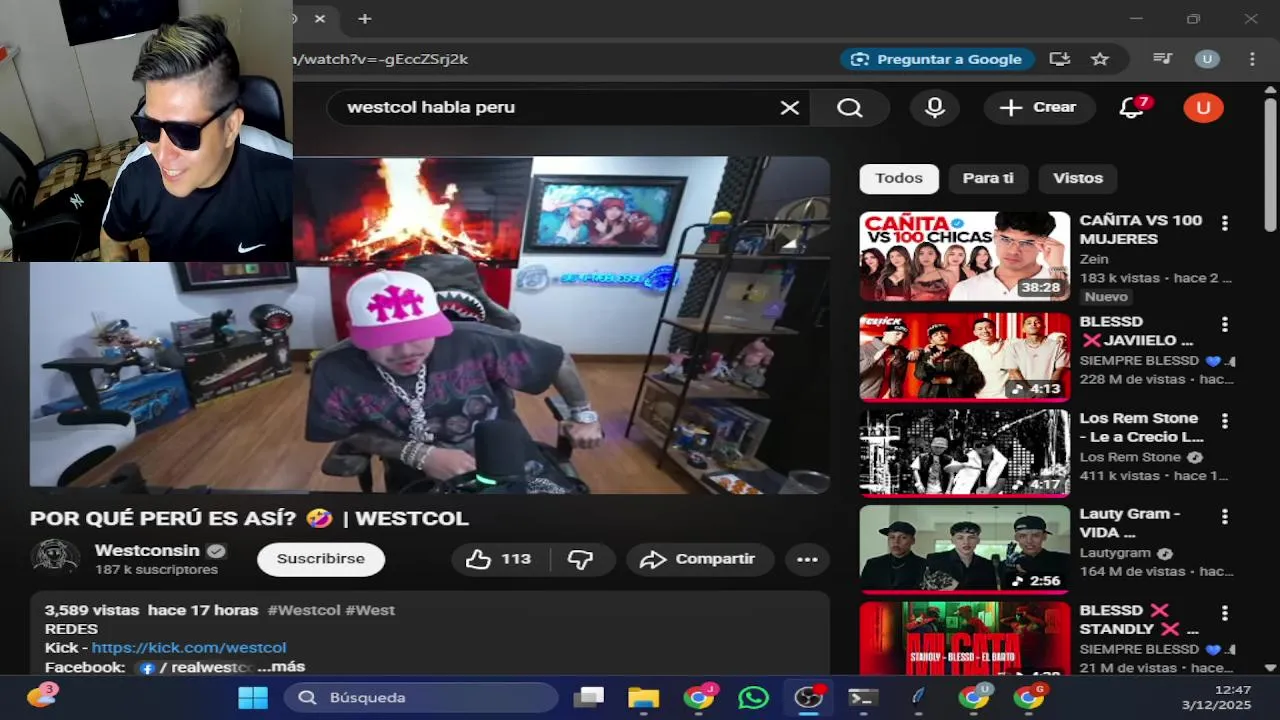Play the Los Rem Stone thumbnail
The height and width of the screenshot is (720, 1280).
click(x=964, y=453)
